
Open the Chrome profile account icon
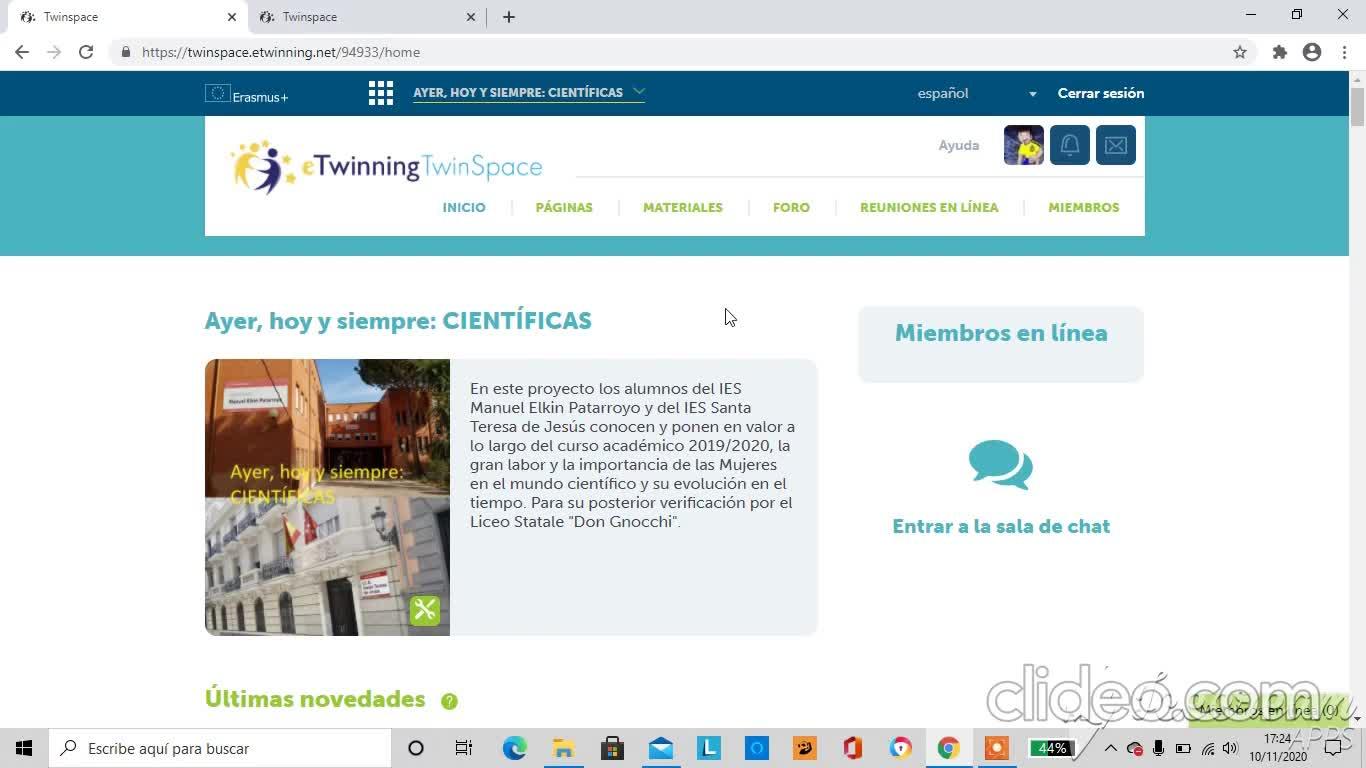click(x=1312, y=52)
